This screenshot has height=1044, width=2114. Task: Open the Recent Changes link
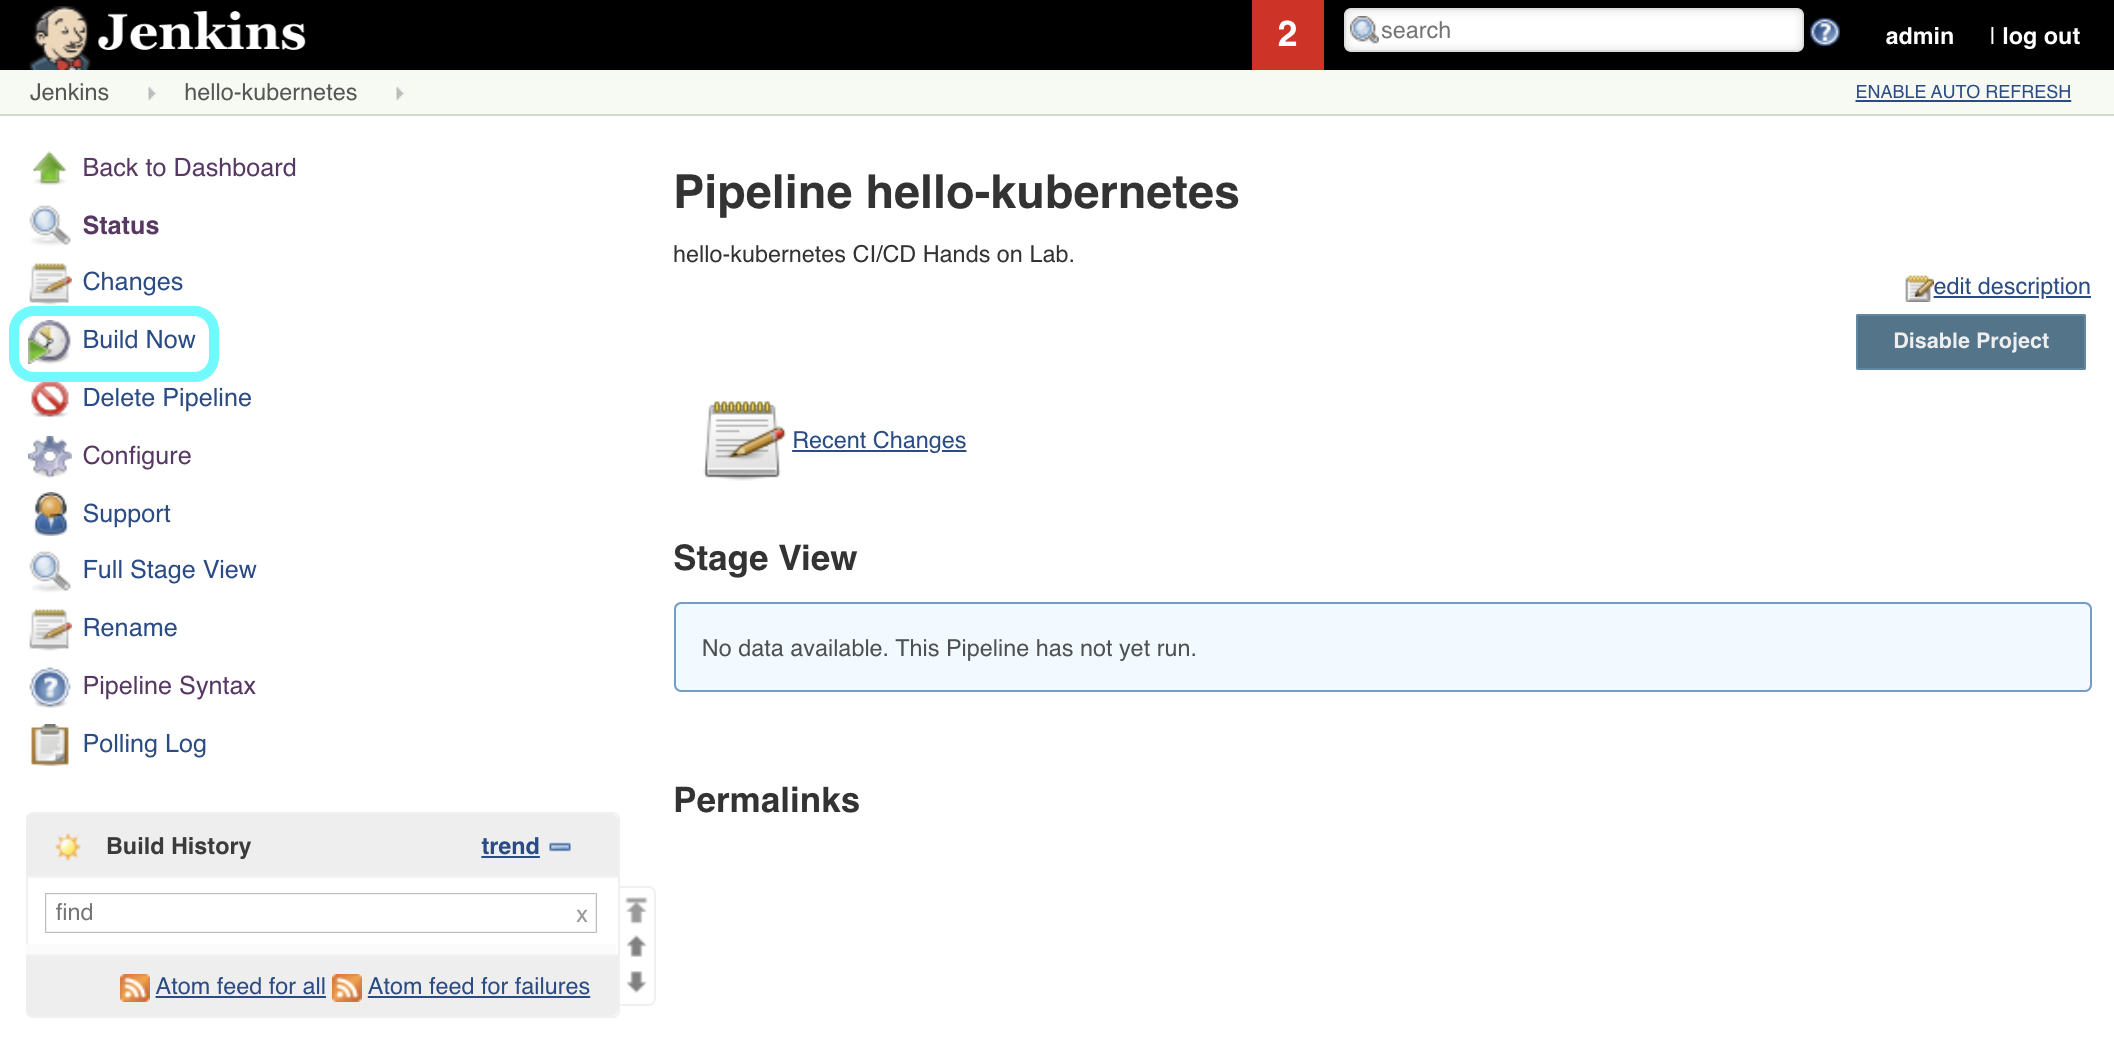click(879, 440)
